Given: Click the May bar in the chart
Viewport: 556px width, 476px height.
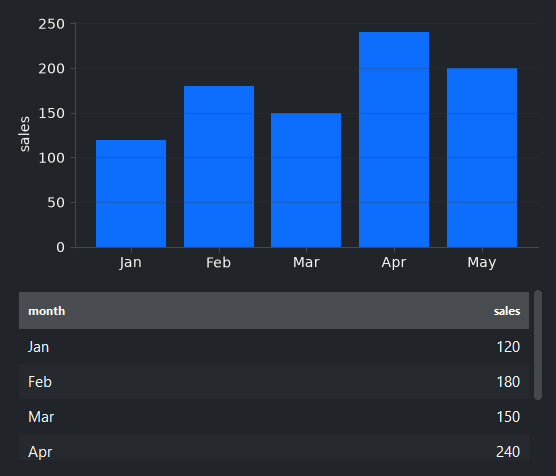Looking at the screenshot, I should 482,157.
